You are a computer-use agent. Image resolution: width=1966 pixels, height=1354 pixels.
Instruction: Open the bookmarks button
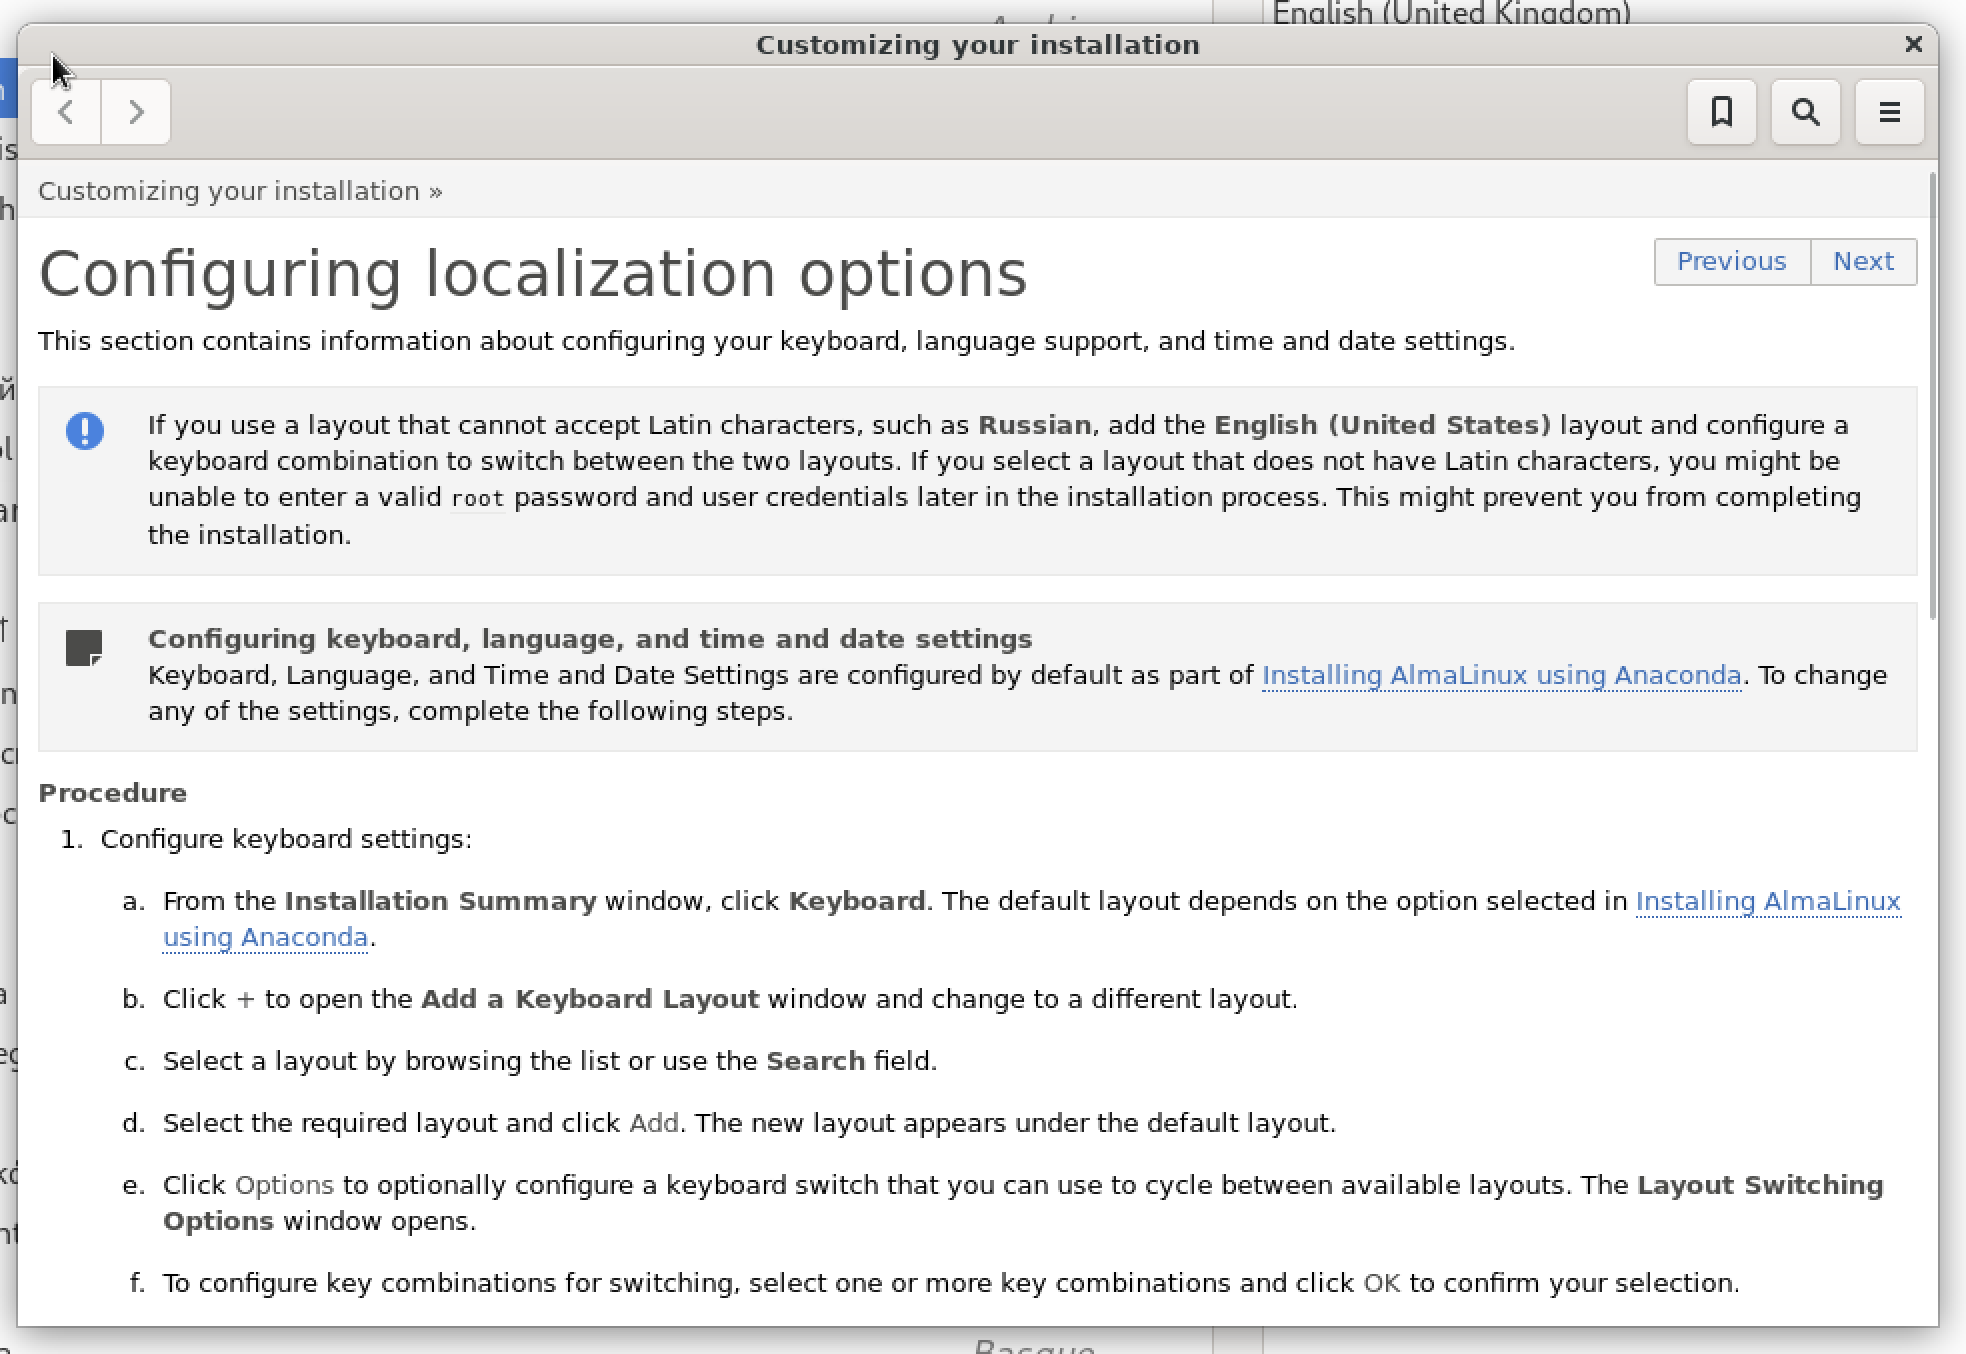click(1721, 112)
